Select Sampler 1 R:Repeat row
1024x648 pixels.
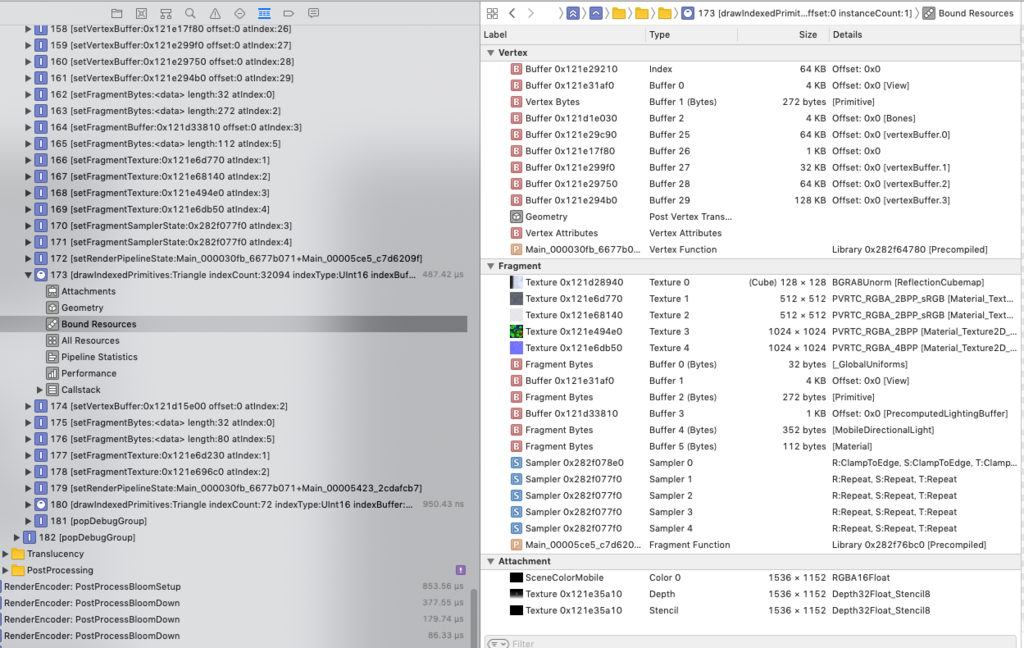point(752,479)
